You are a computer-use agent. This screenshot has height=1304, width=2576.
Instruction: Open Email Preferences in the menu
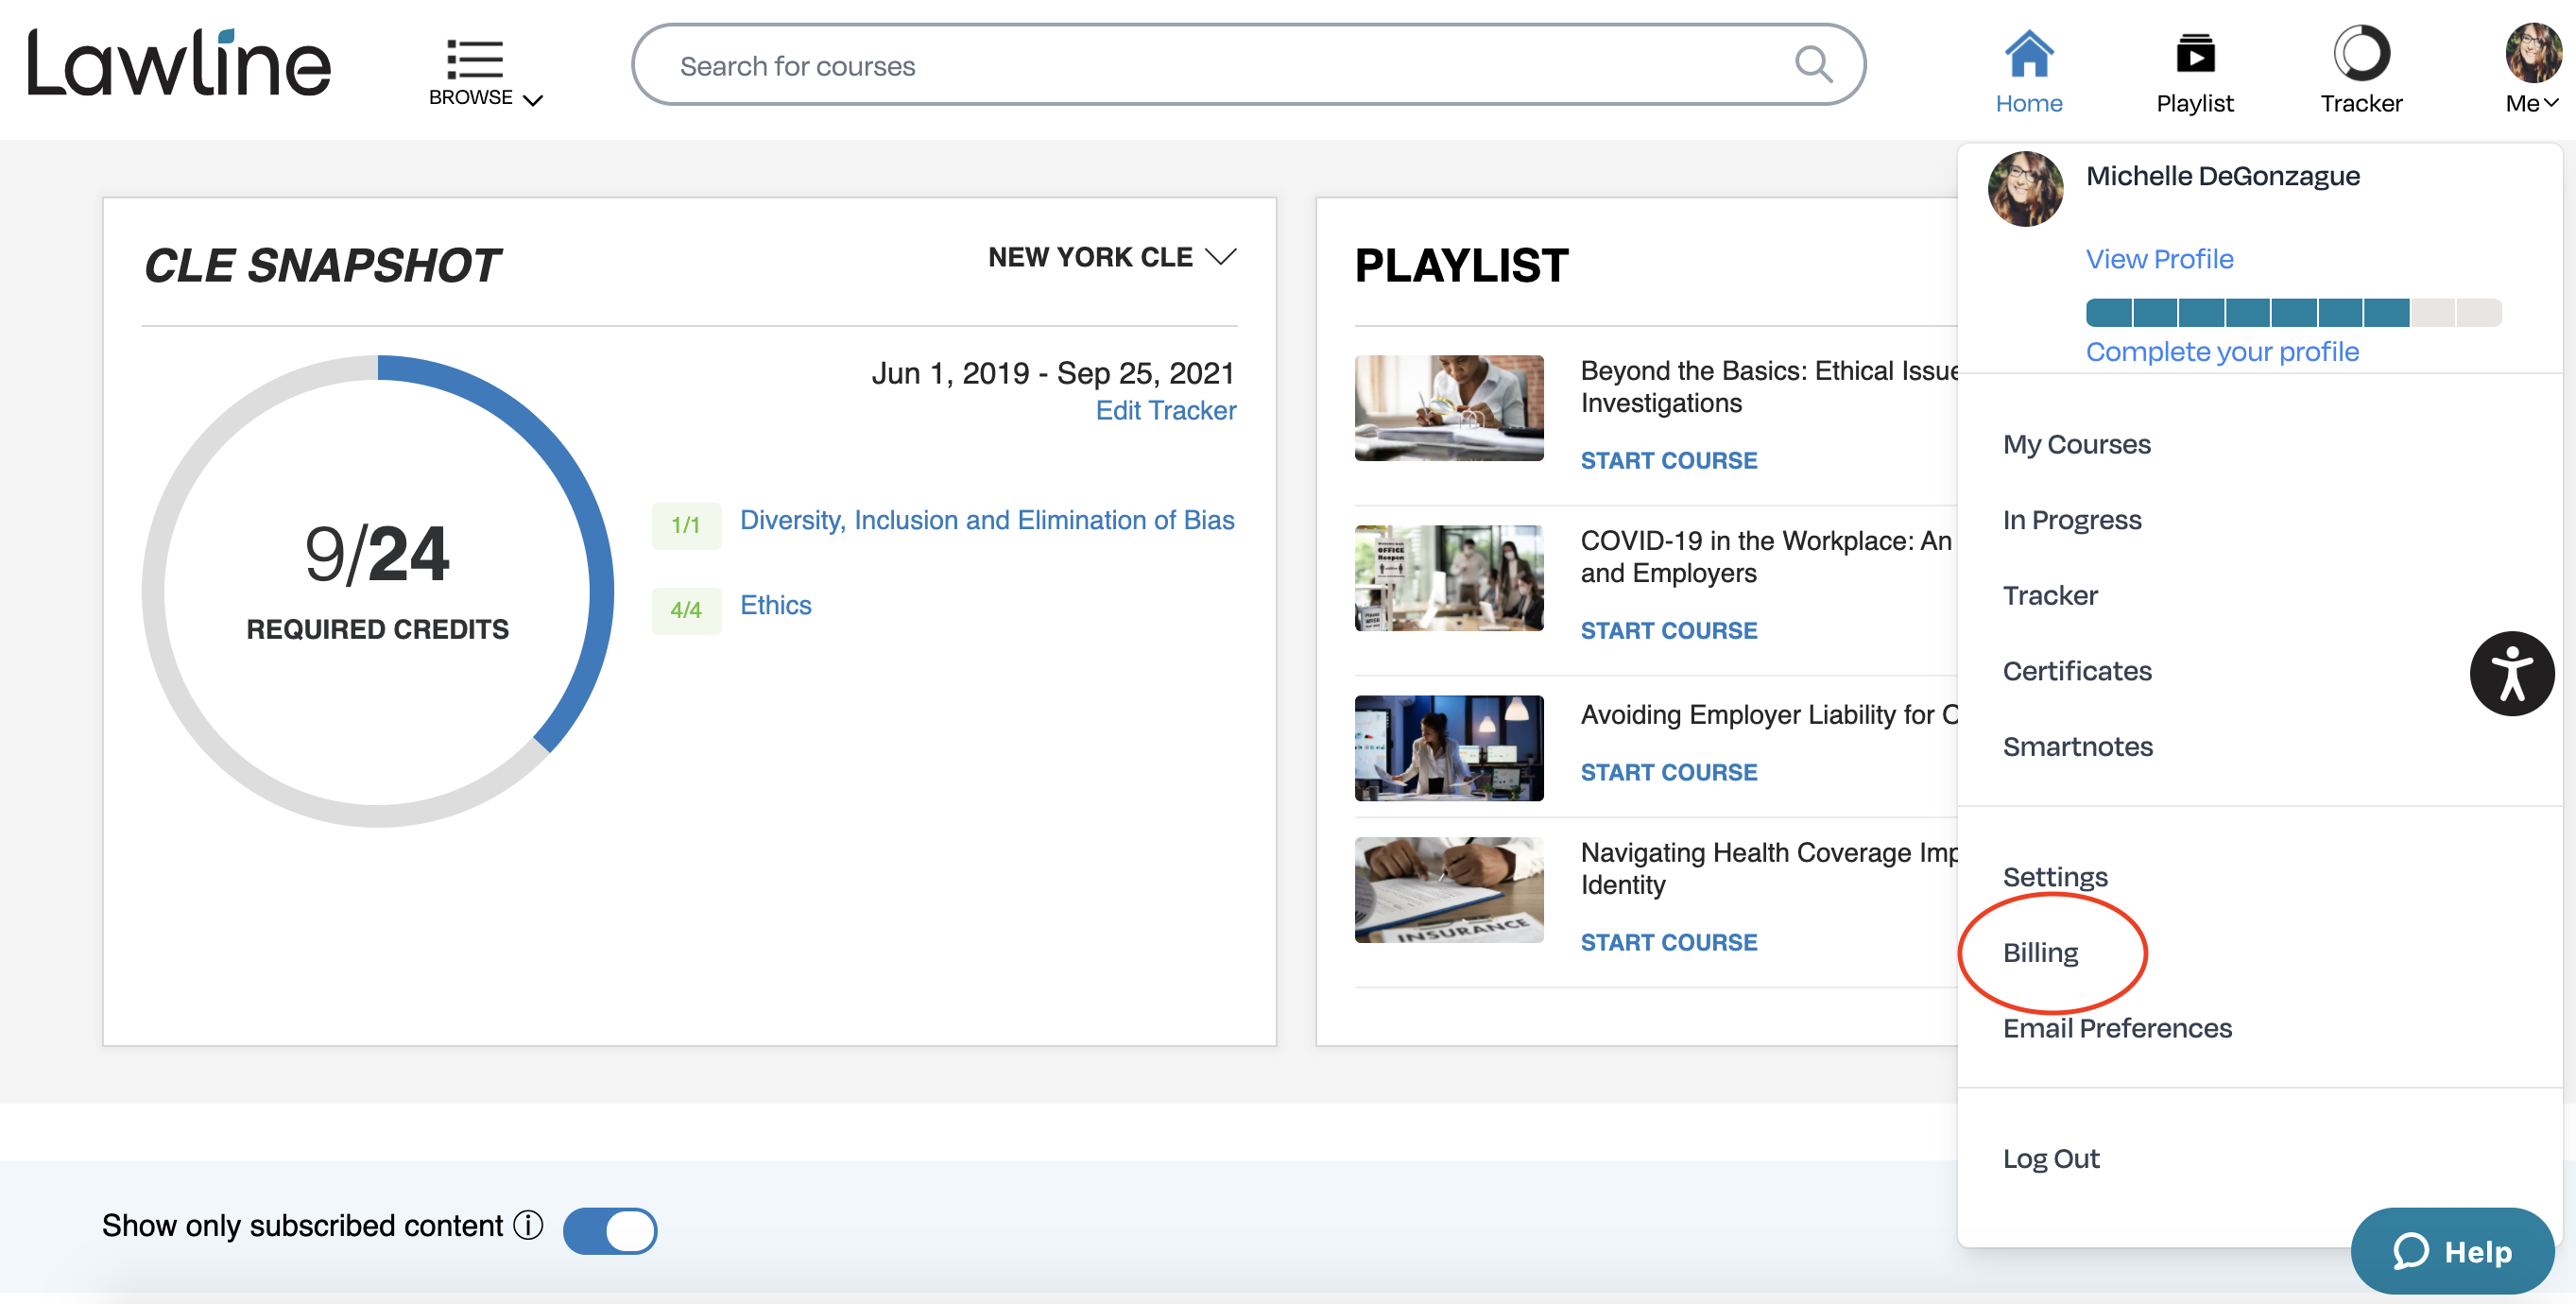click(x=2117, y=1028)
